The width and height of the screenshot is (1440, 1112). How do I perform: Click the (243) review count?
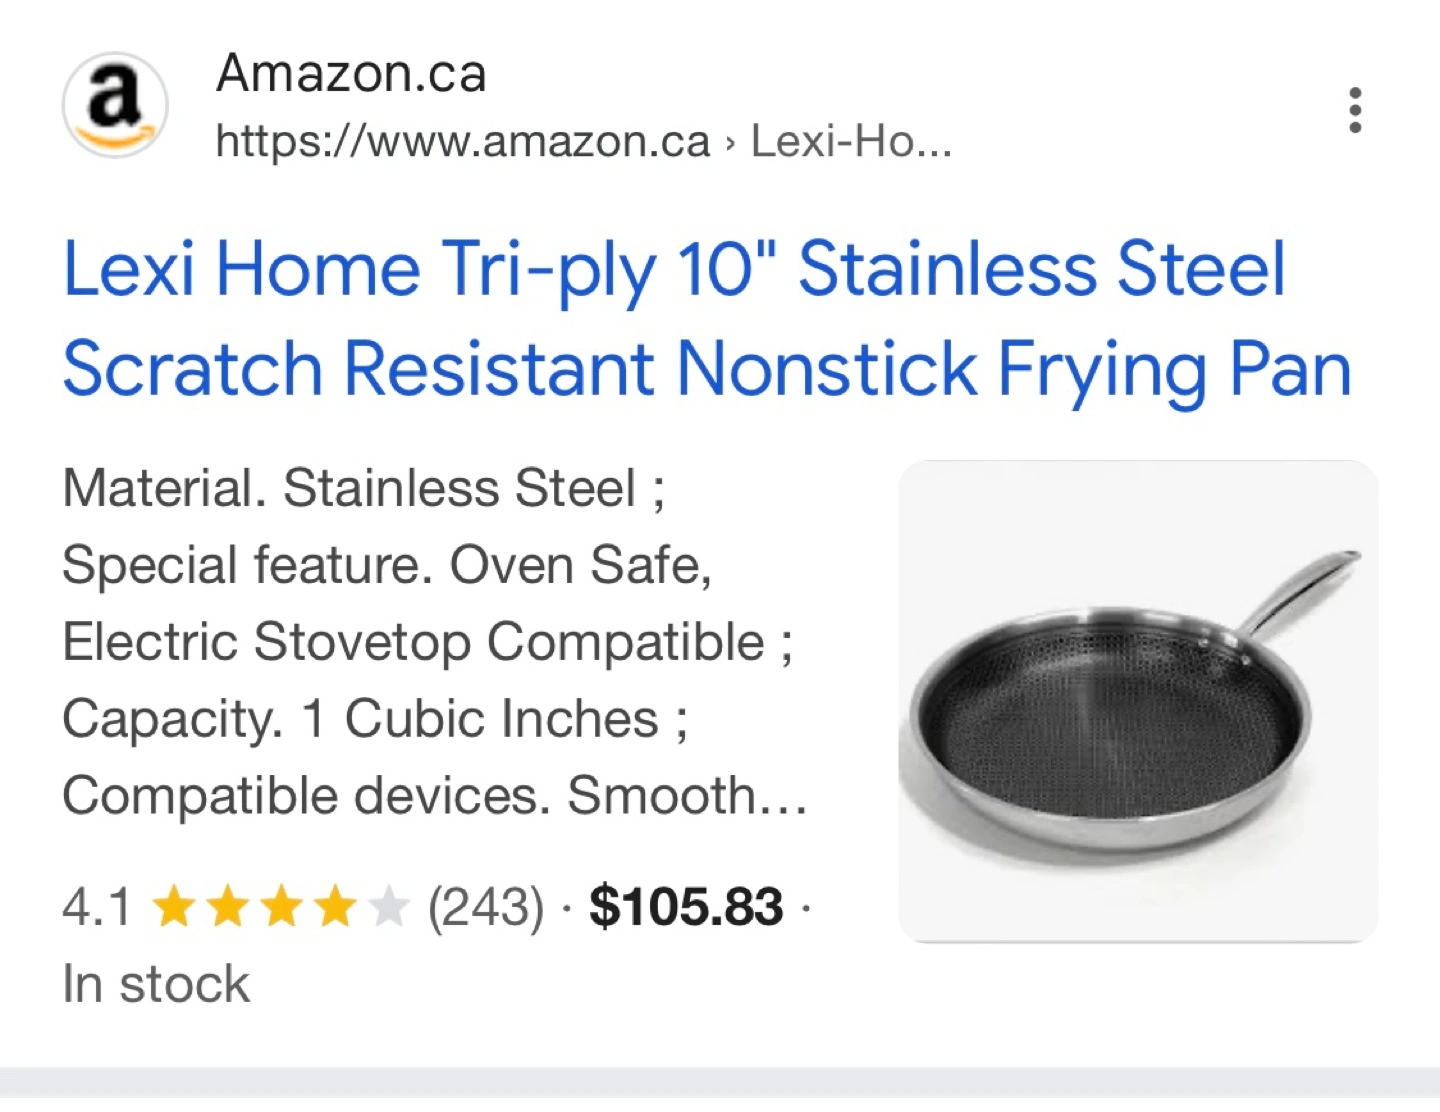pos(486,907)
